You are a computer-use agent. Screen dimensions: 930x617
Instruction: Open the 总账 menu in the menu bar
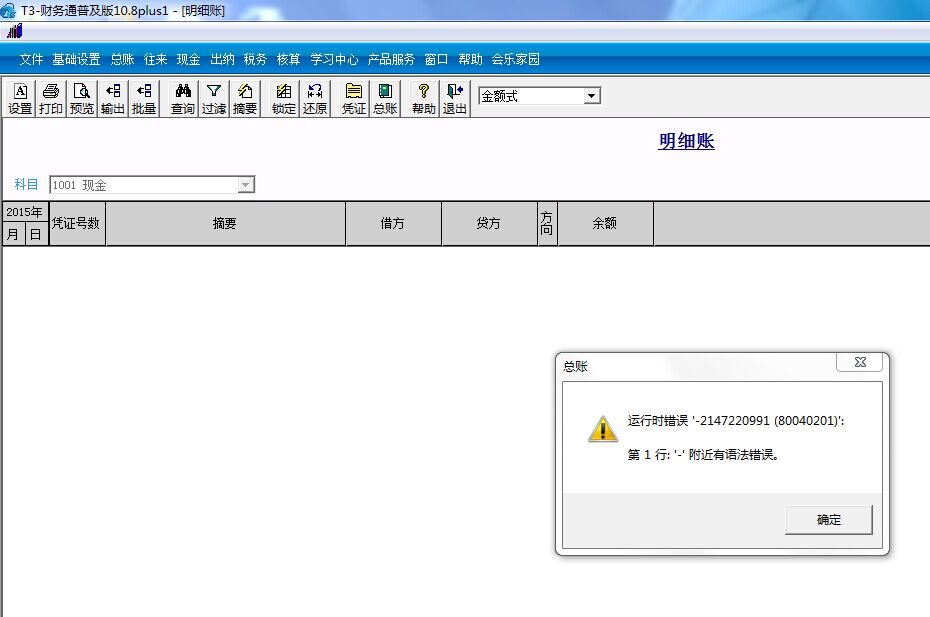(123, 59)
